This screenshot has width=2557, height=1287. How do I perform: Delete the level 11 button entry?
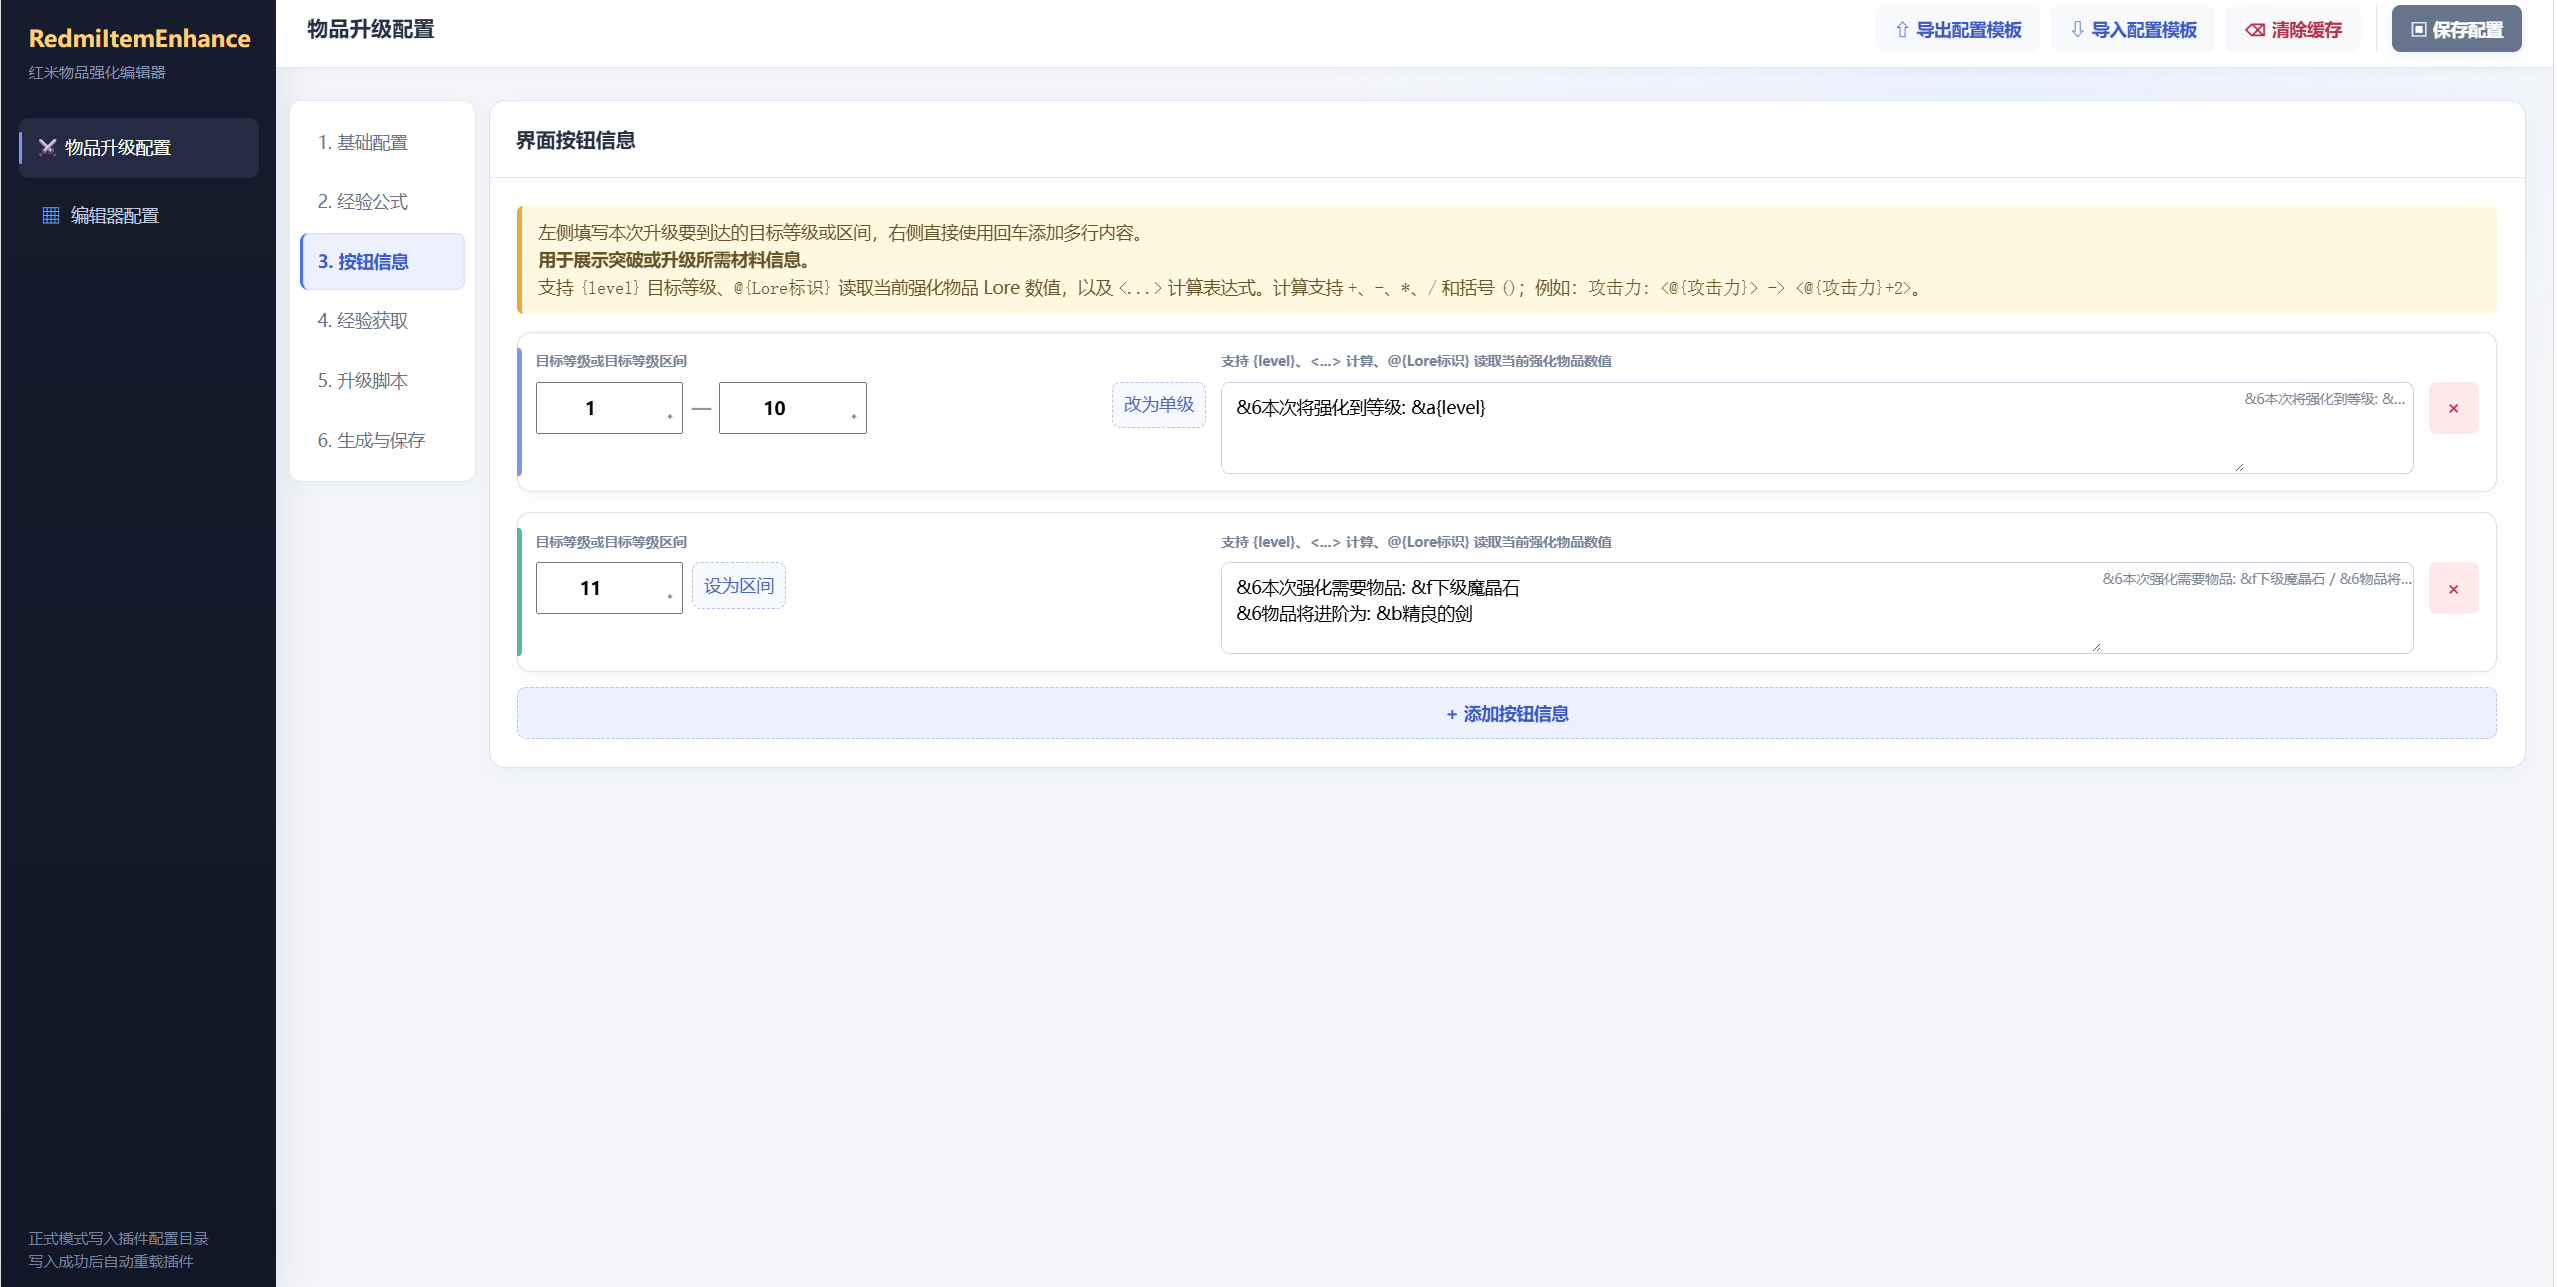[2454, 589]
